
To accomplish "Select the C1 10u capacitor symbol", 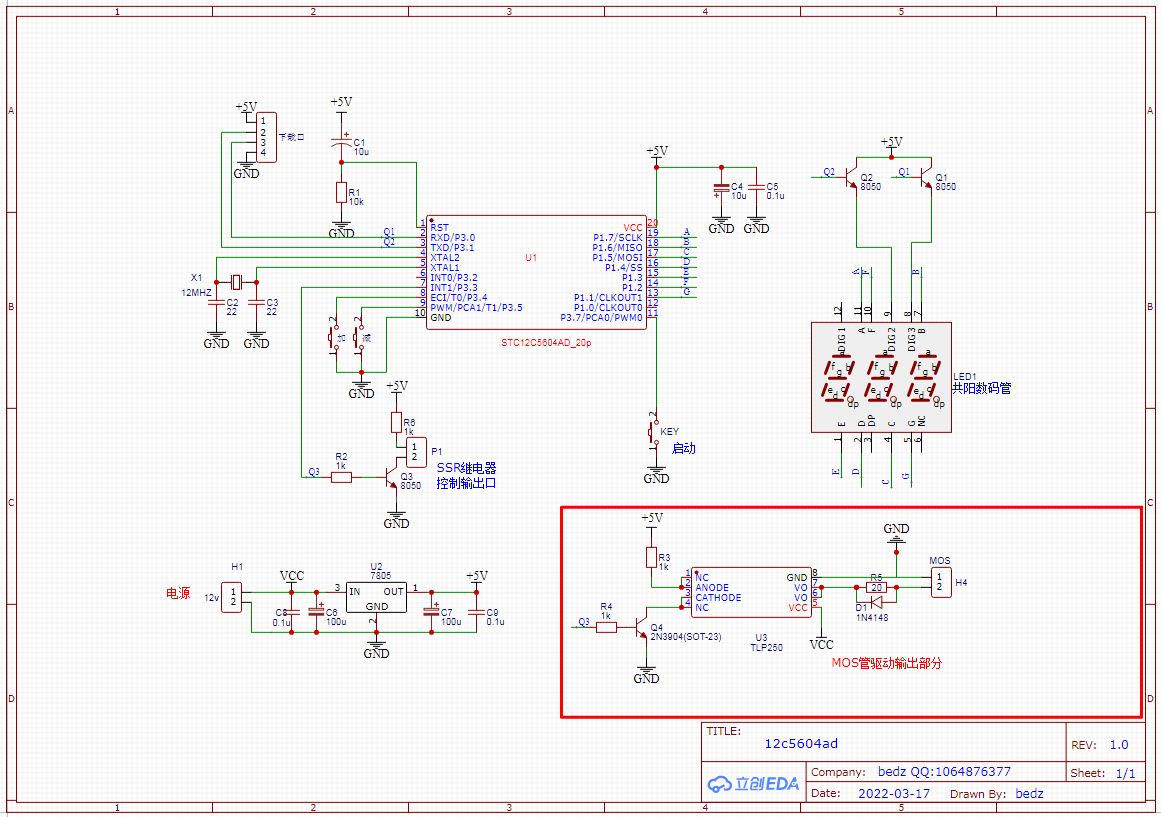I will pyautogui.click(x=341, y=141).
